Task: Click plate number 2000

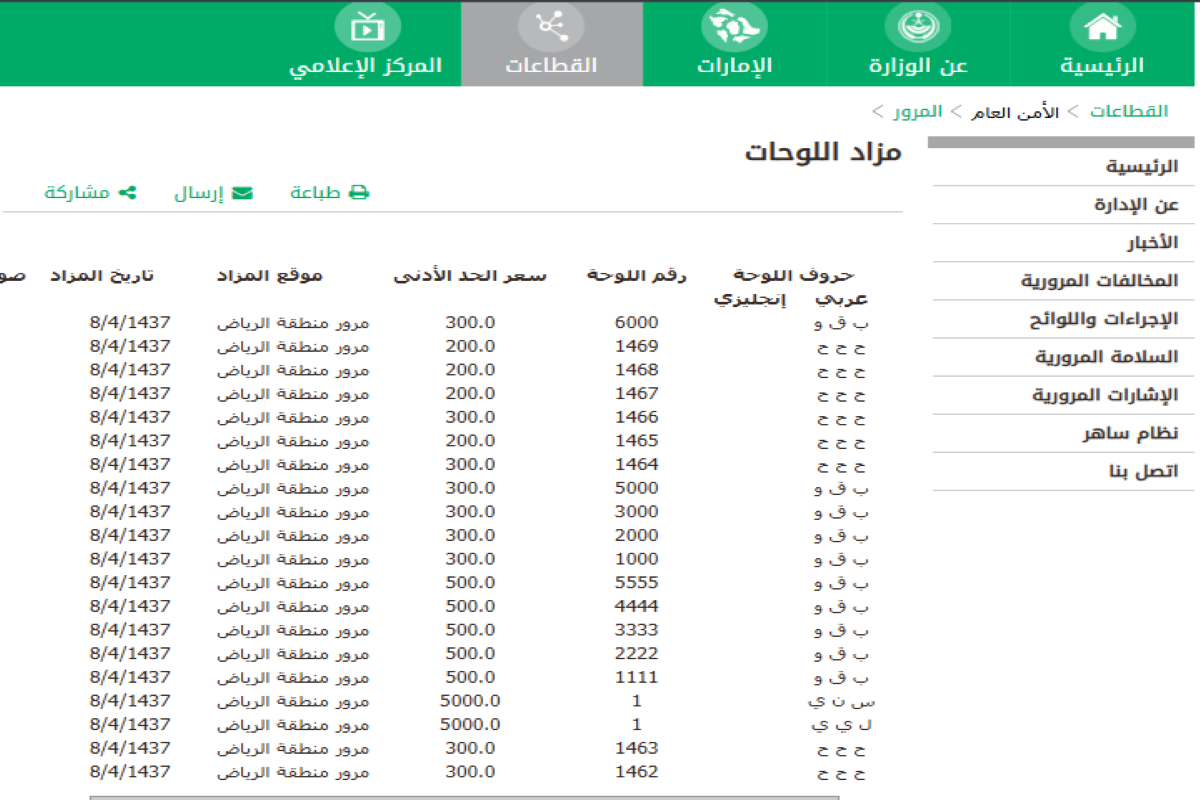Action: point(637,535)
